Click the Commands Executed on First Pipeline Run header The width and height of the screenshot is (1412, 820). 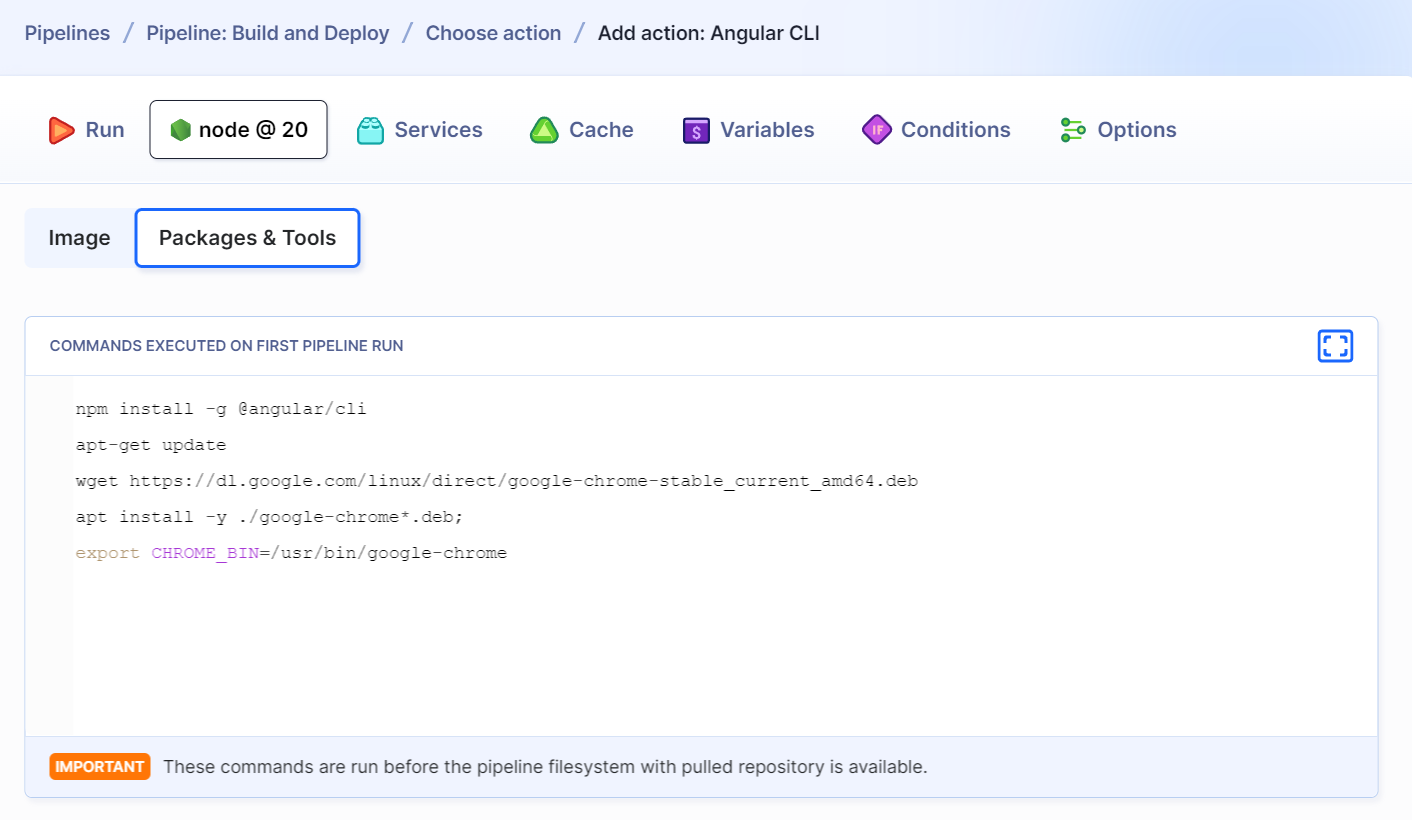tap(227, 346)
